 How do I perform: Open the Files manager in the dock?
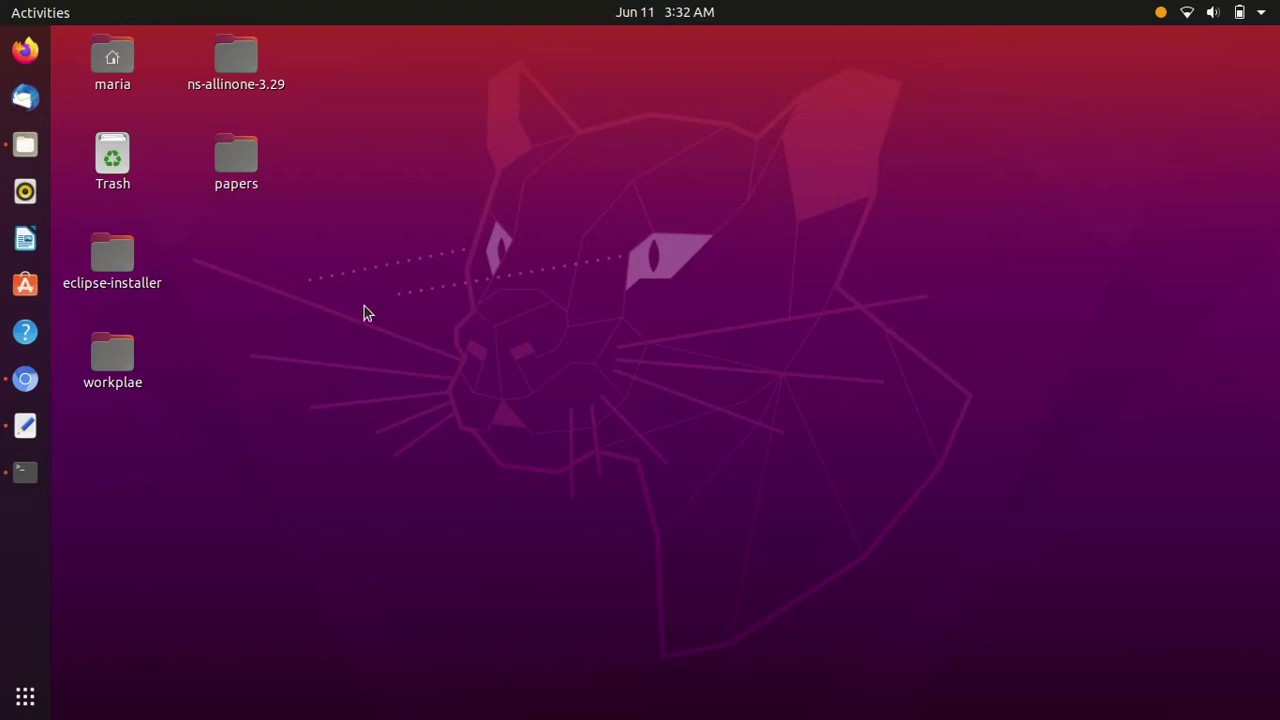[x=25, y=144]
